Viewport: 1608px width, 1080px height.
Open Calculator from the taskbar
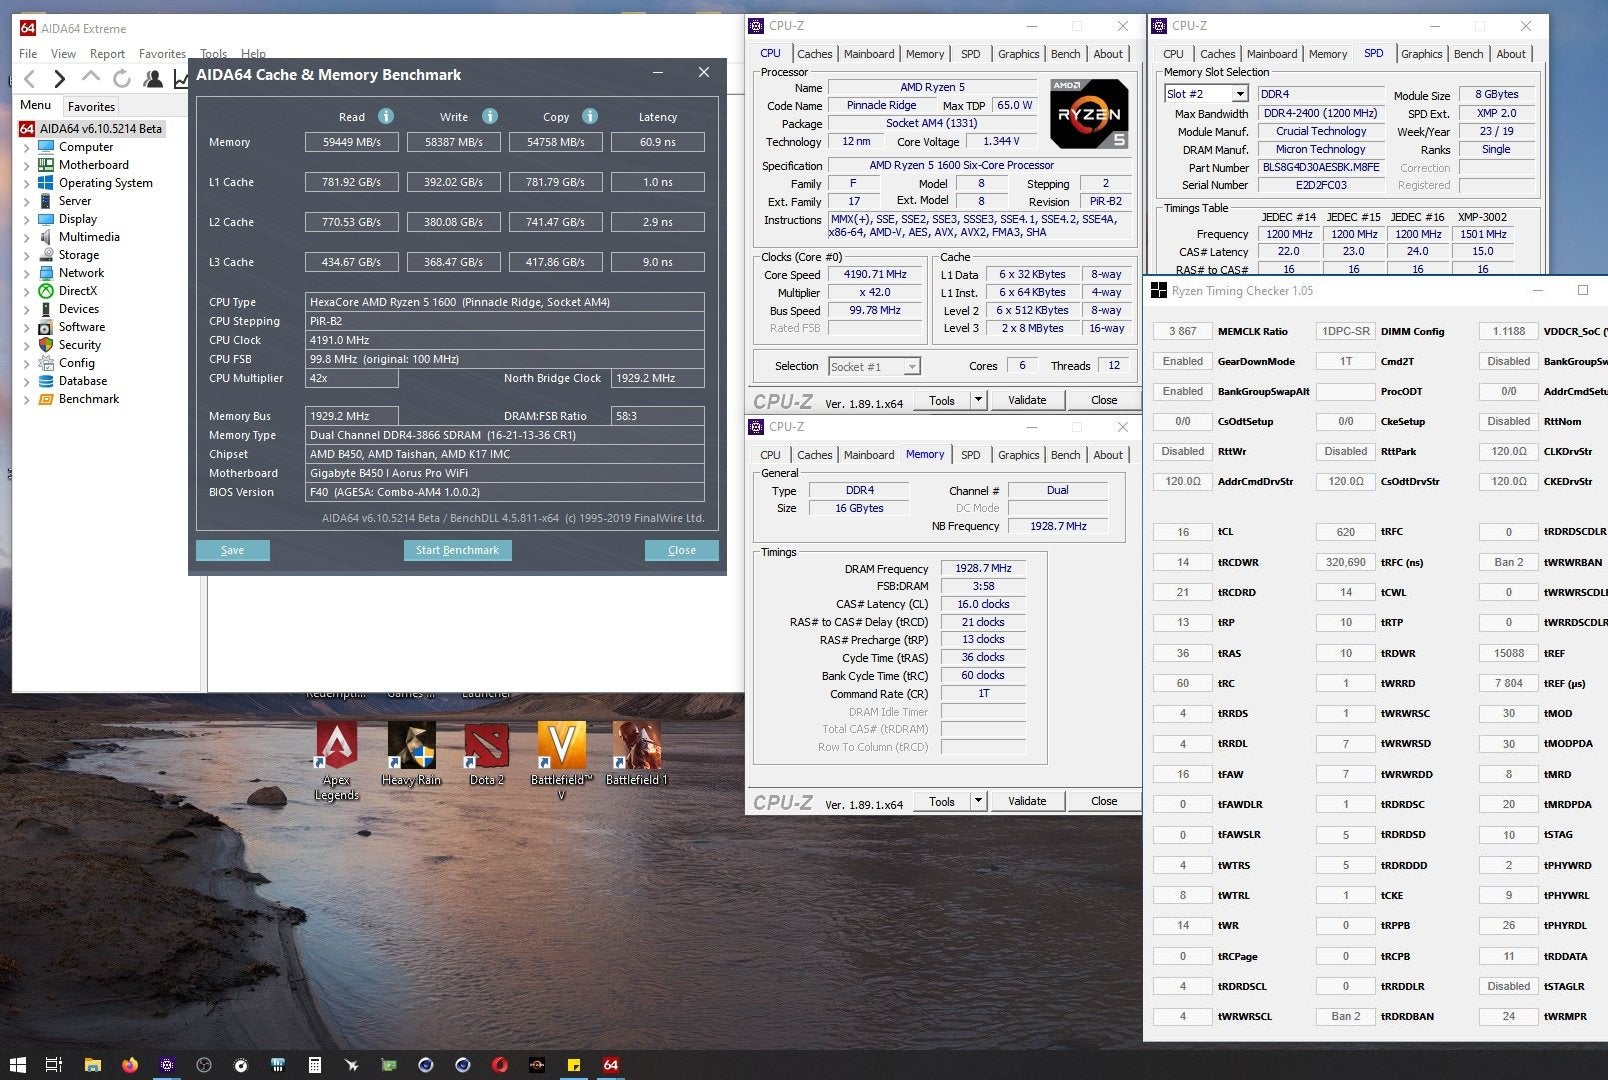click(x=314, y=1065)
